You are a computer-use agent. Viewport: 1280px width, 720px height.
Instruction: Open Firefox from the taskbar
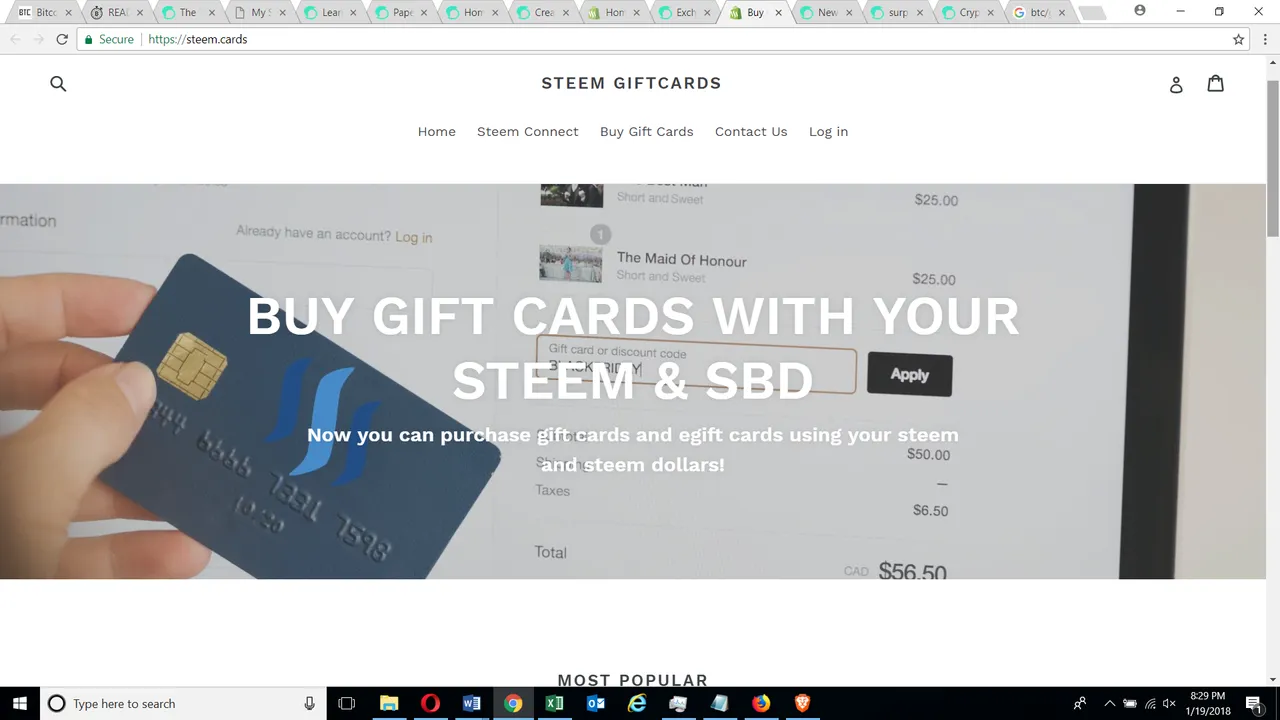tap(761, 703)
